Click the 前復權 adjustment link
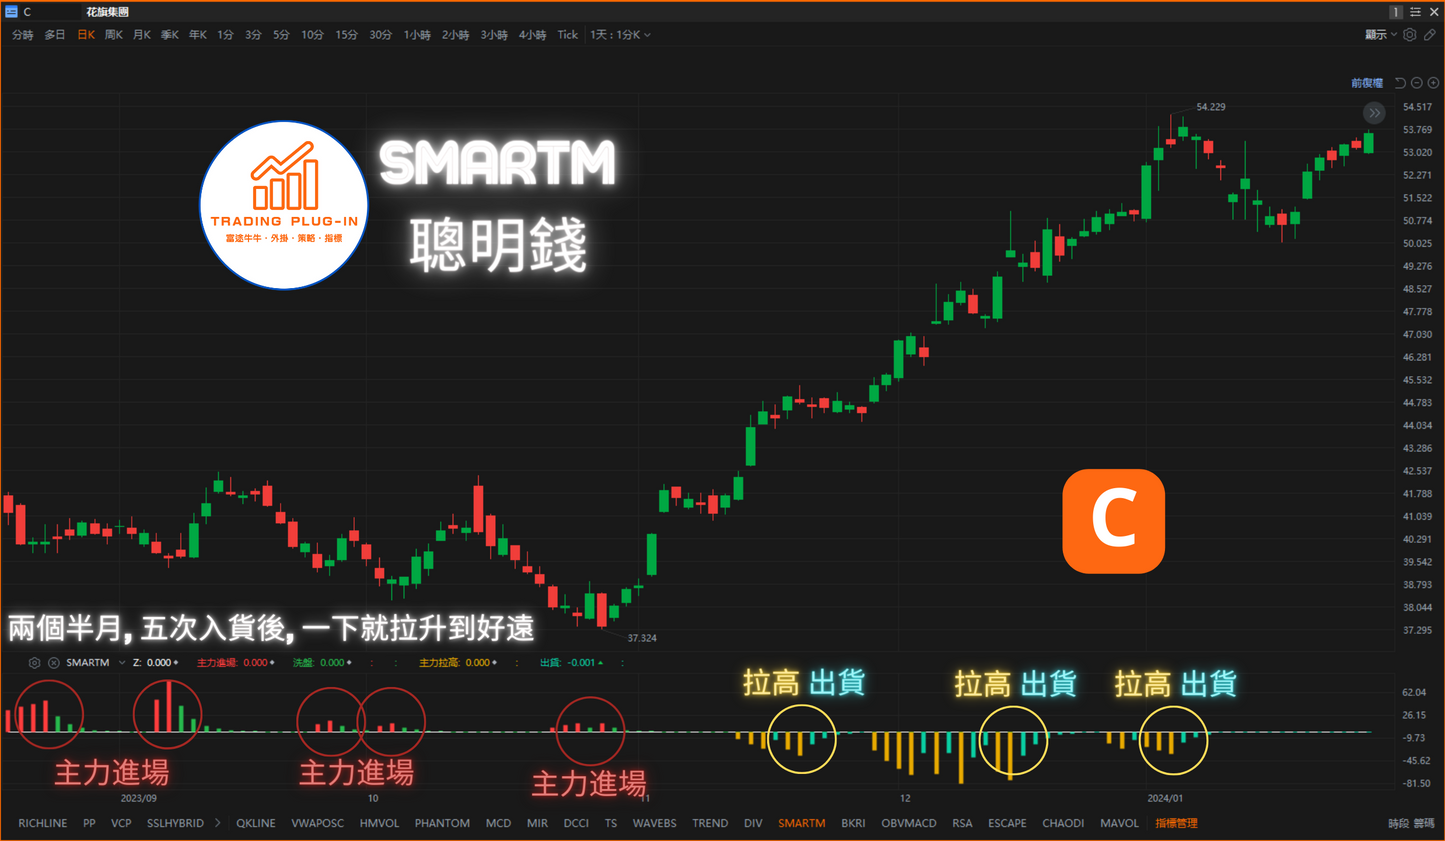This screenshot has height=841, width=1445. (1366, 83)
